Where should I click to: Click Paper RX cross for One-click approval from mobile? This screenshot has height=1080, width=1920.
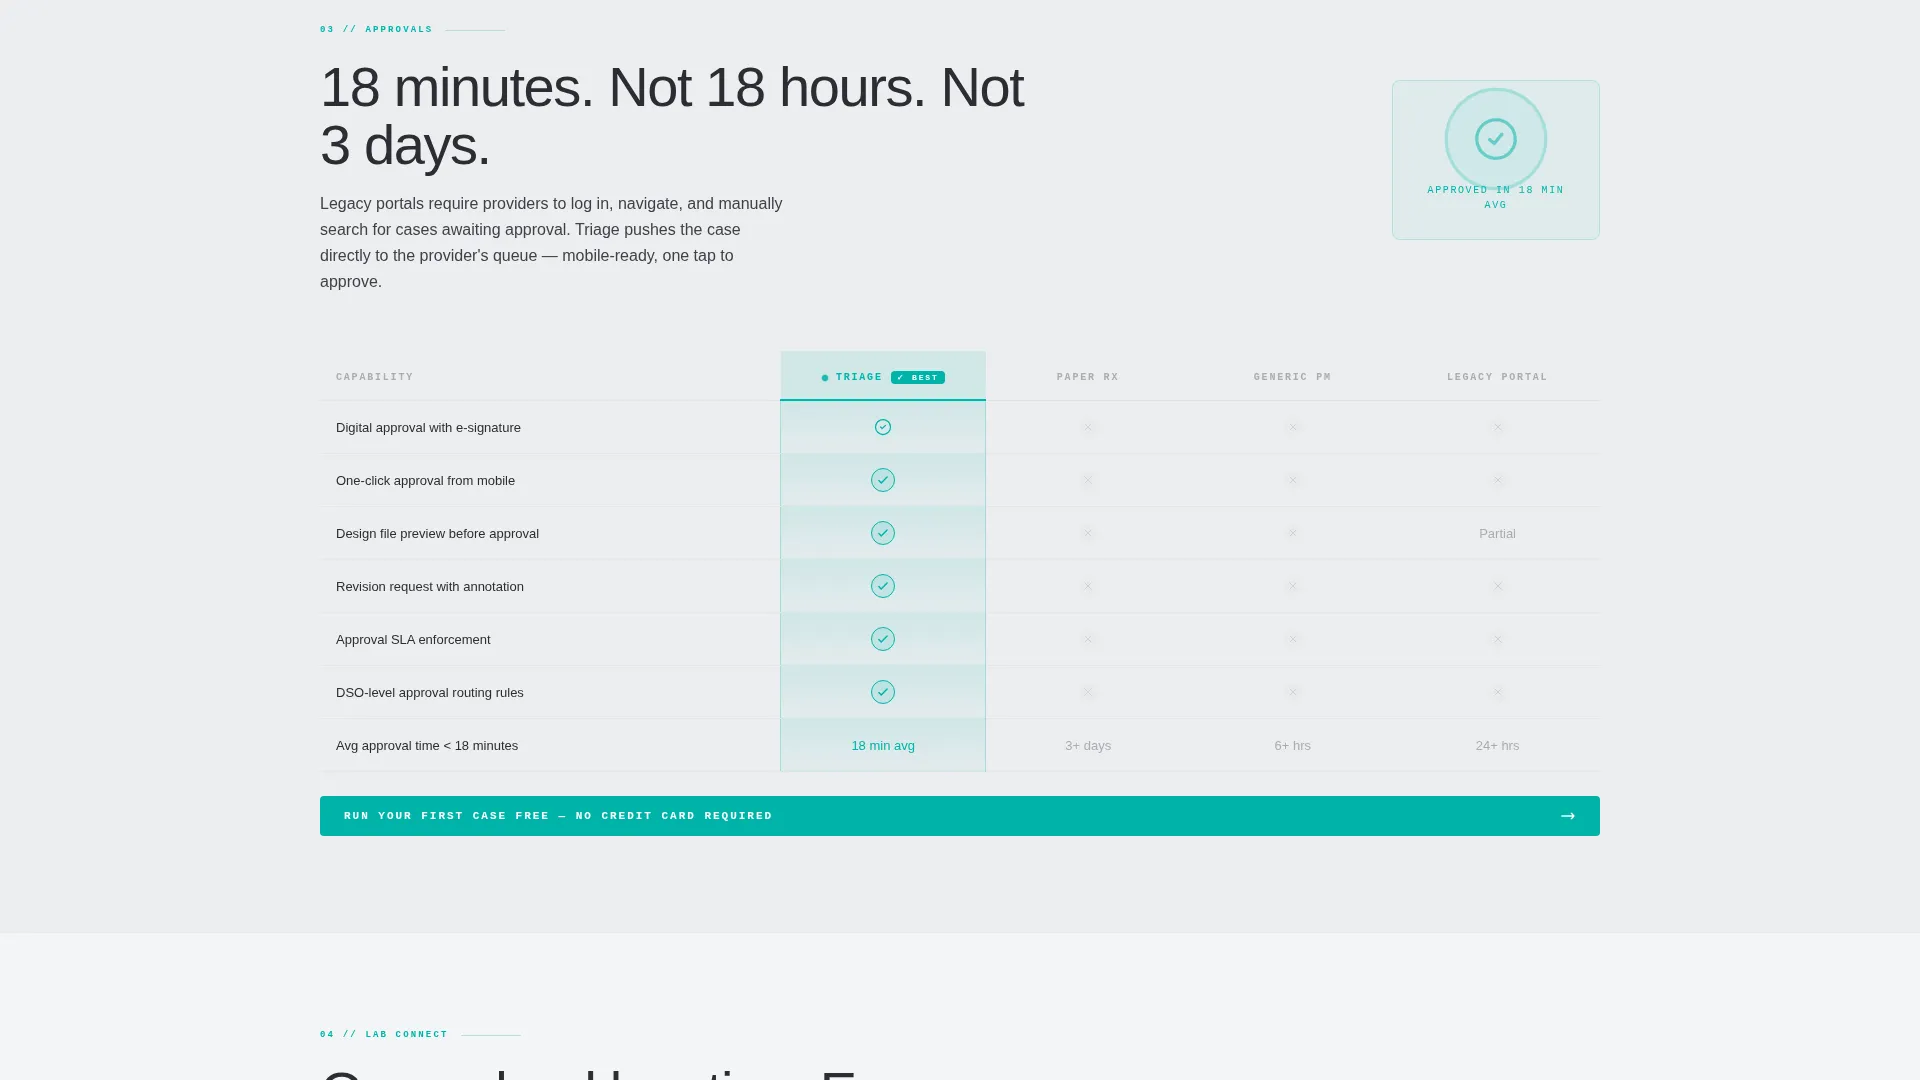pos(1088,480)
